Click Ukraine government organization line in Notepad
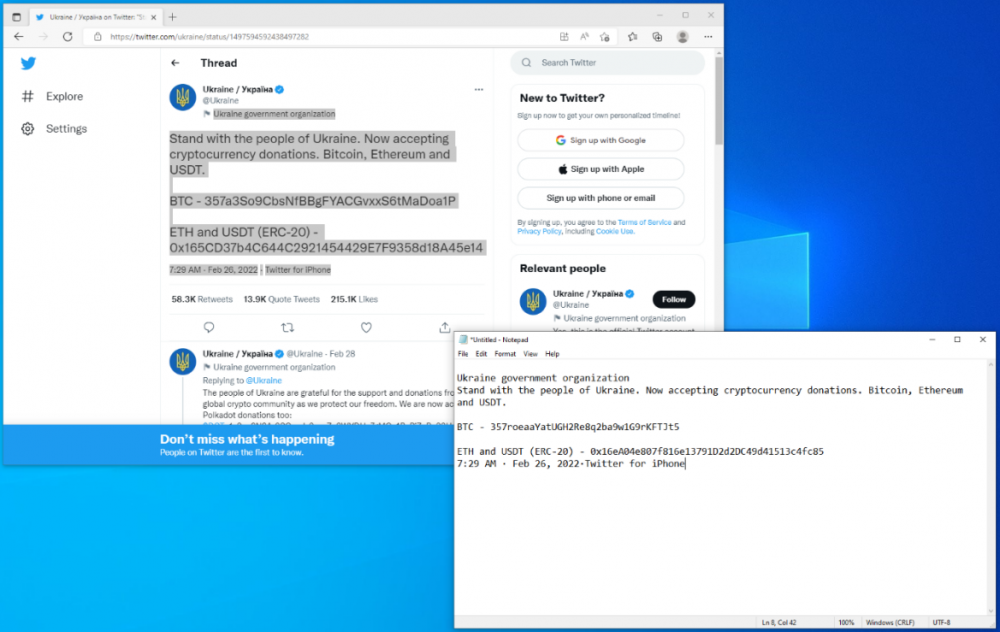This screenshot has width=1000, height=632. [x=543, y=378]
